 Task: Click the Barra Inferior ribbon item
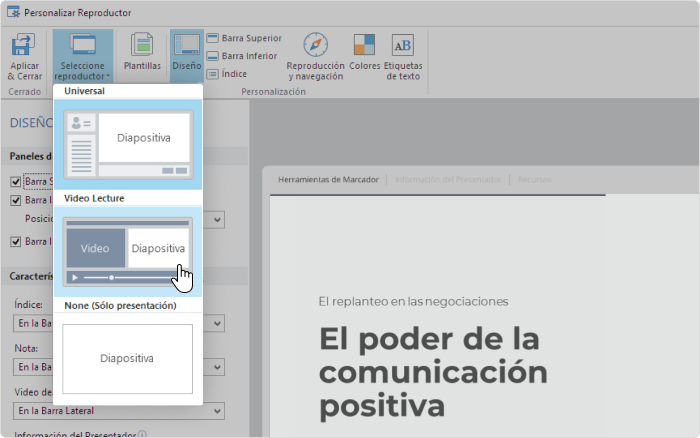[x=242, y=56]
